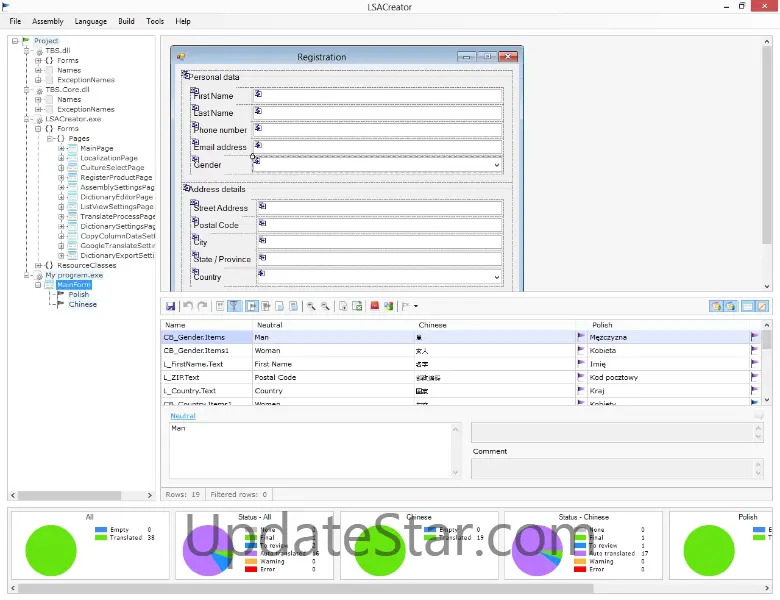The width and height of the screenshot is (780, 600).
Task: Click the Neutral link above the text box
Action: [182, 415]
